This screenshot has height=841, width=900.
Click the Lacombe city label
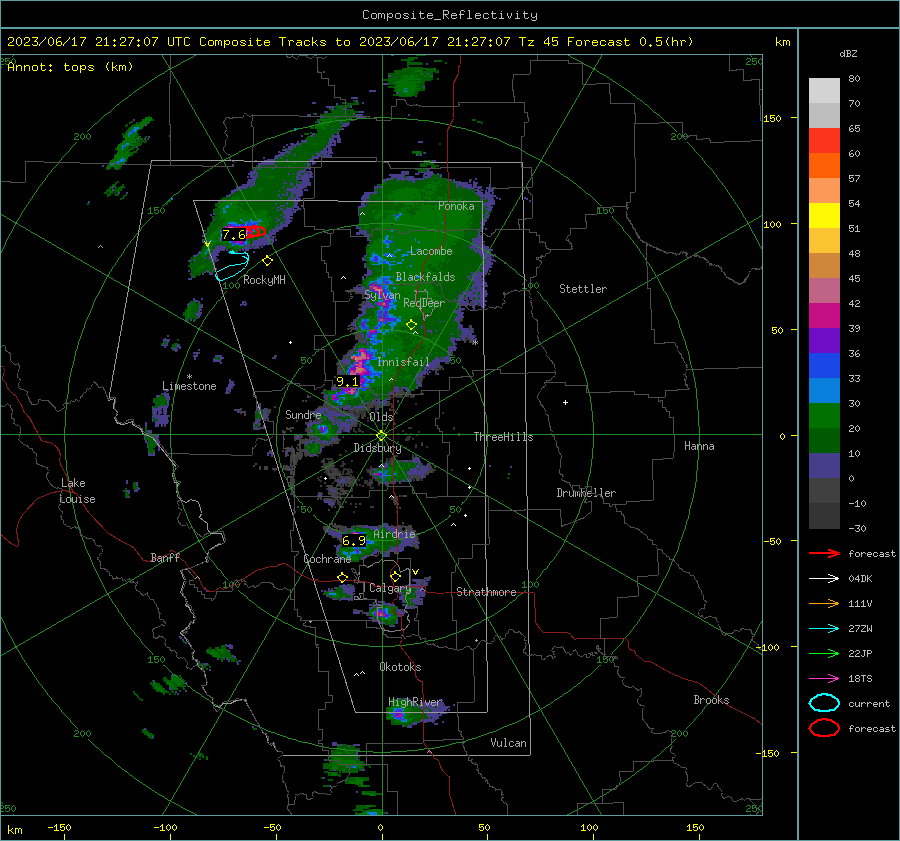pos(431,251)
